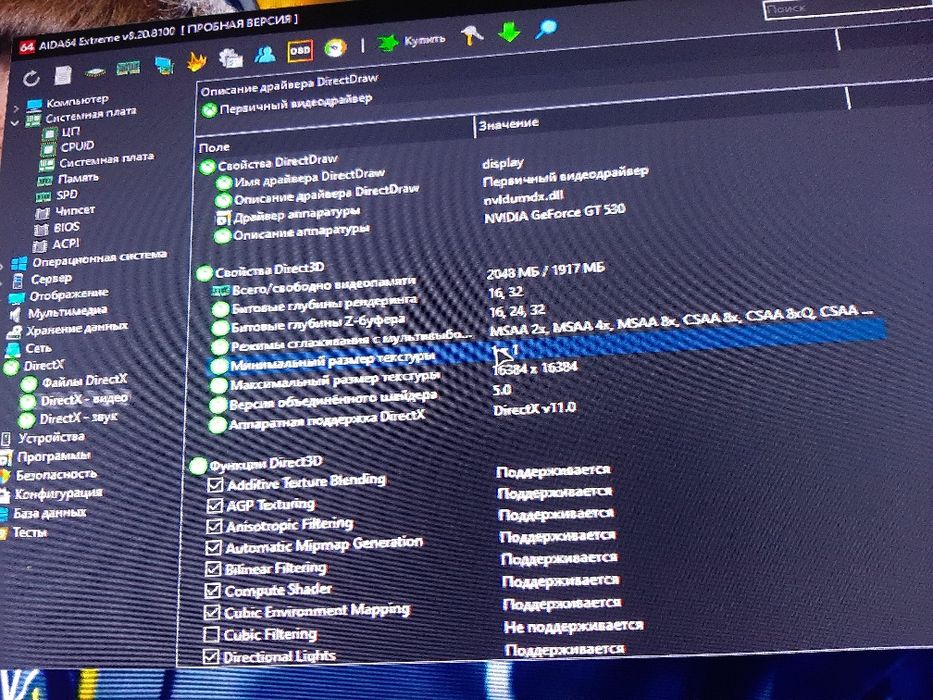Collapse the Системная плата tree node

[15, 123]
